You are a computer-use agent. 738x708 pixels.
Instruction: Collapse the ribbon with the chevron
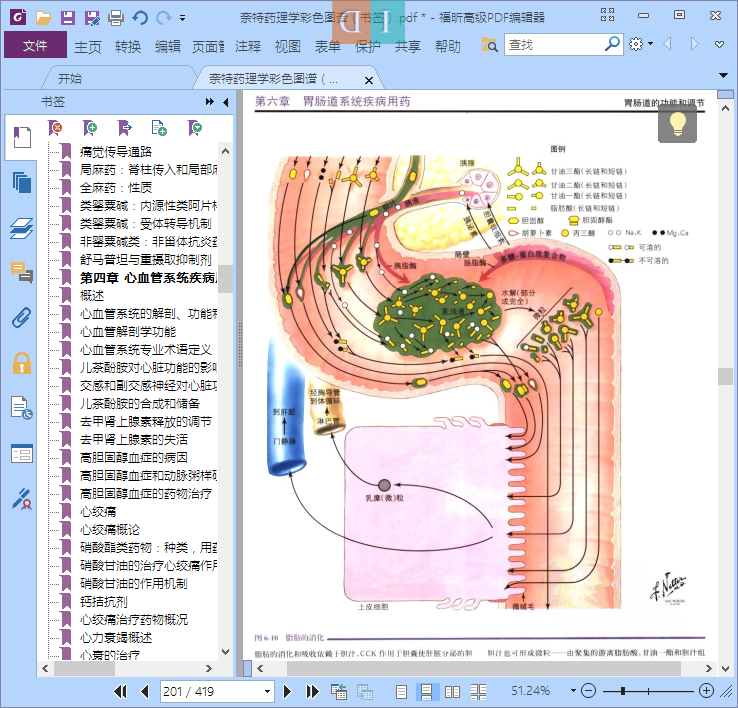(719, 45)
